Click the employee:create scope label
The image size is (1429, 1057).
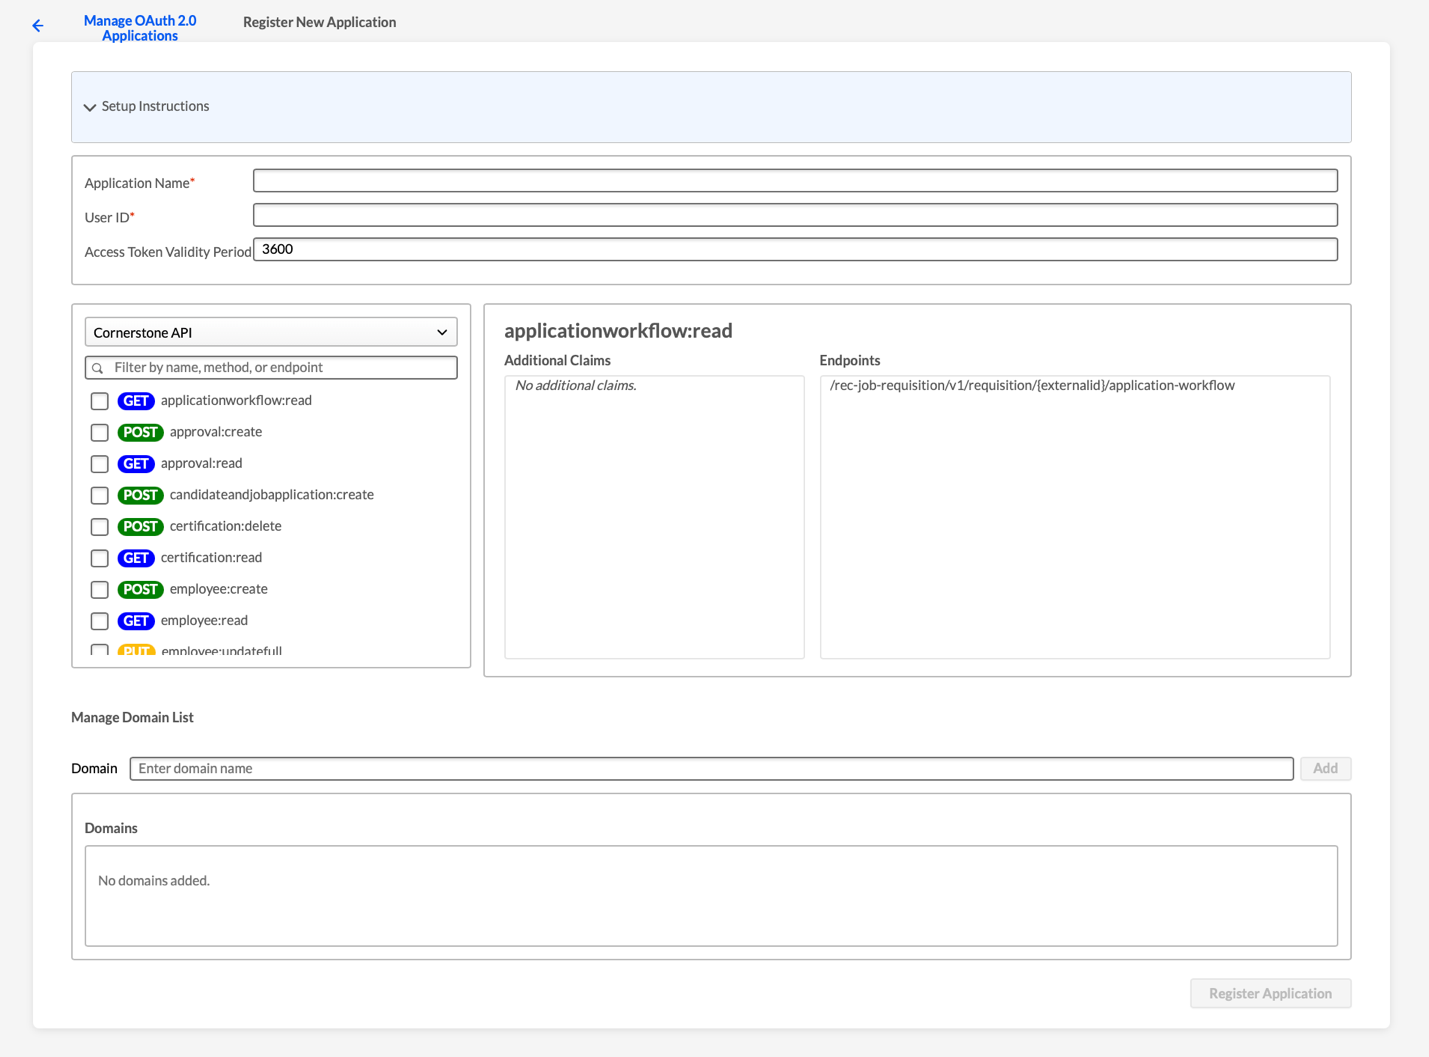pos(218,589)
